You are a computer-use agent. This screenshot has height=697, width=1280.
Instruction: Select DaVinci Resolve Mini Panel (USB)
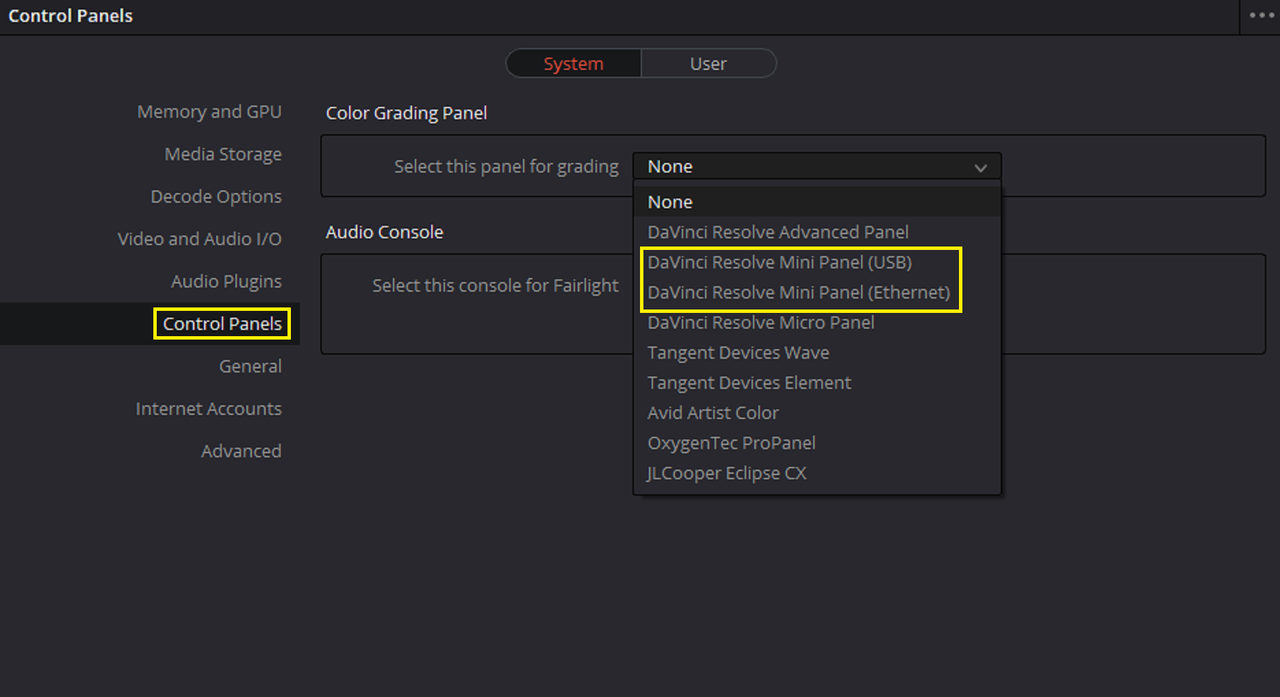click(817, 262)
